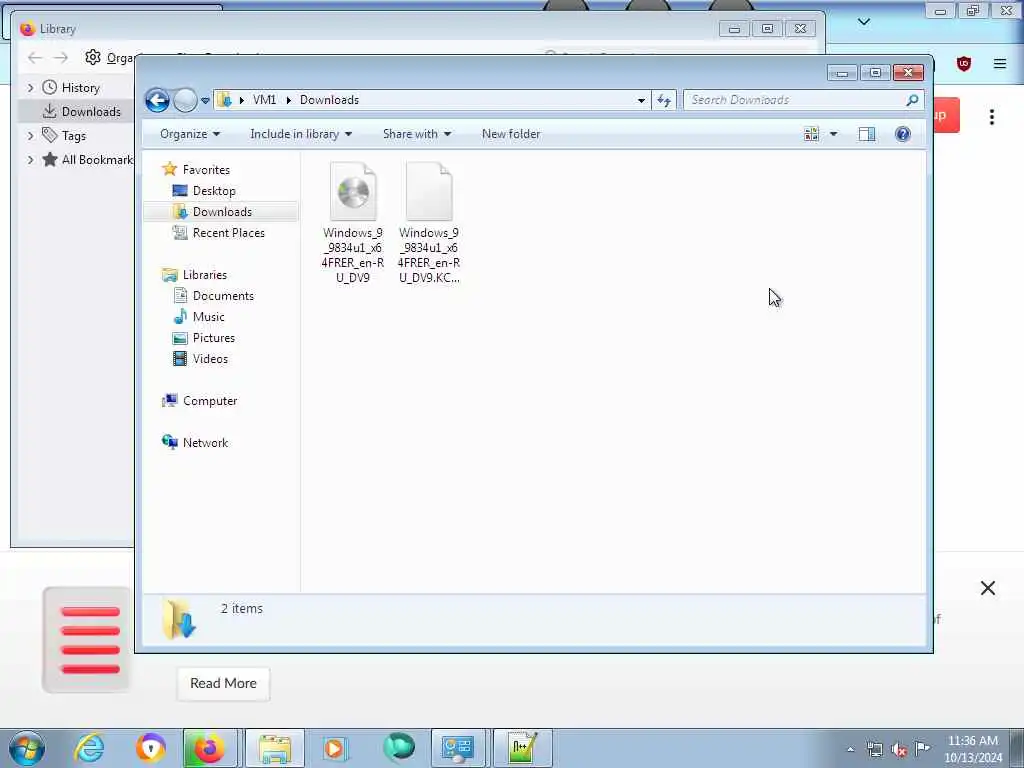Click the breadcrumb arrow before VM1
1024x768 pixels.
click(x=242, y=100)
